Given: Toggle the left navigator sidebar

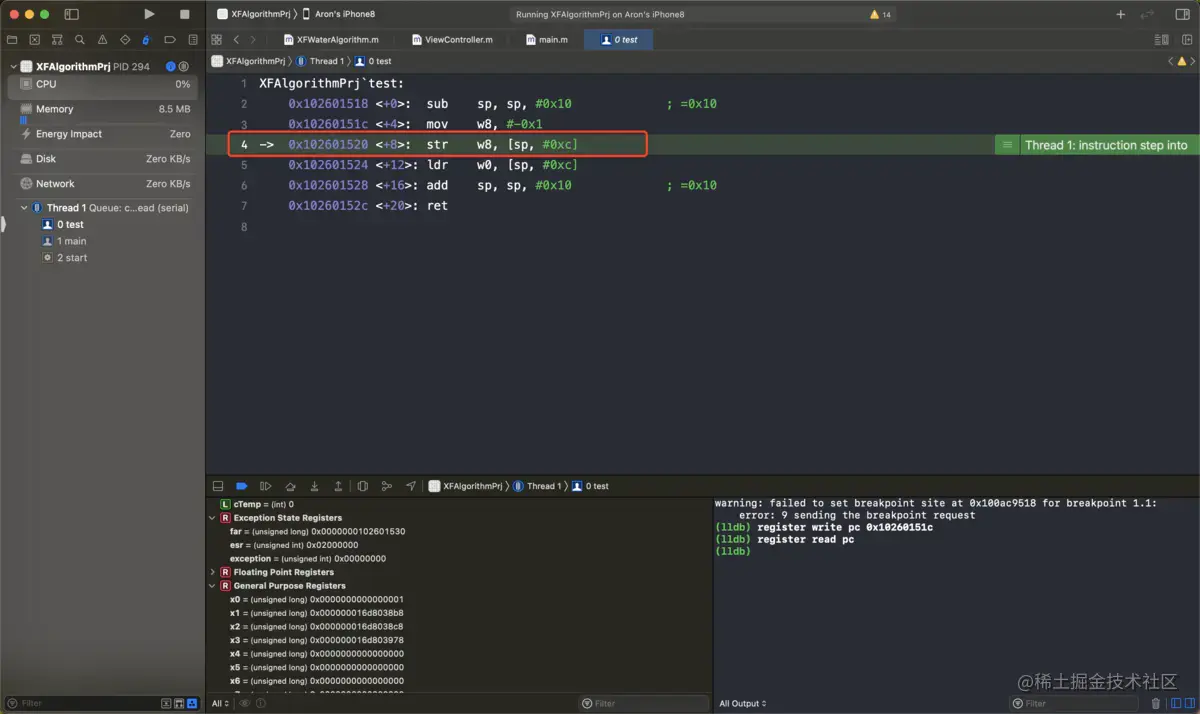Looking at the screenshot, I should point(71,14).
